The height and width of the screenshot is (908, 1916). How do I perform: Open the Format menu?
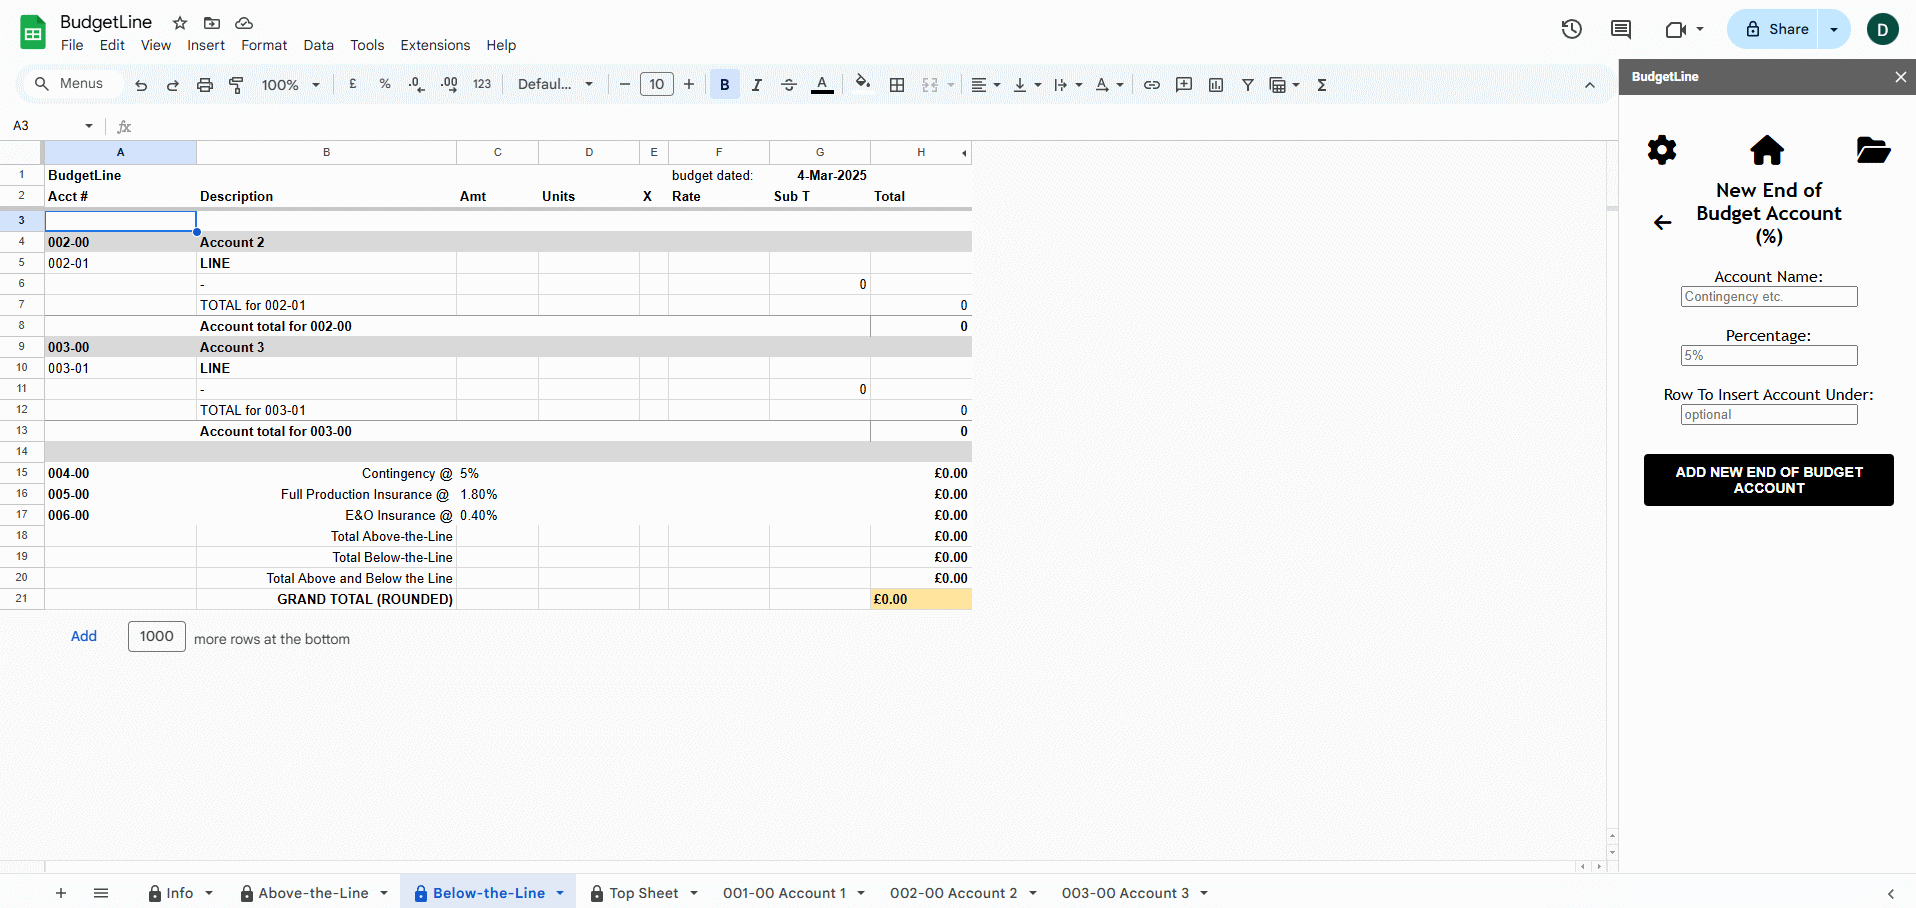click(264, 45)
